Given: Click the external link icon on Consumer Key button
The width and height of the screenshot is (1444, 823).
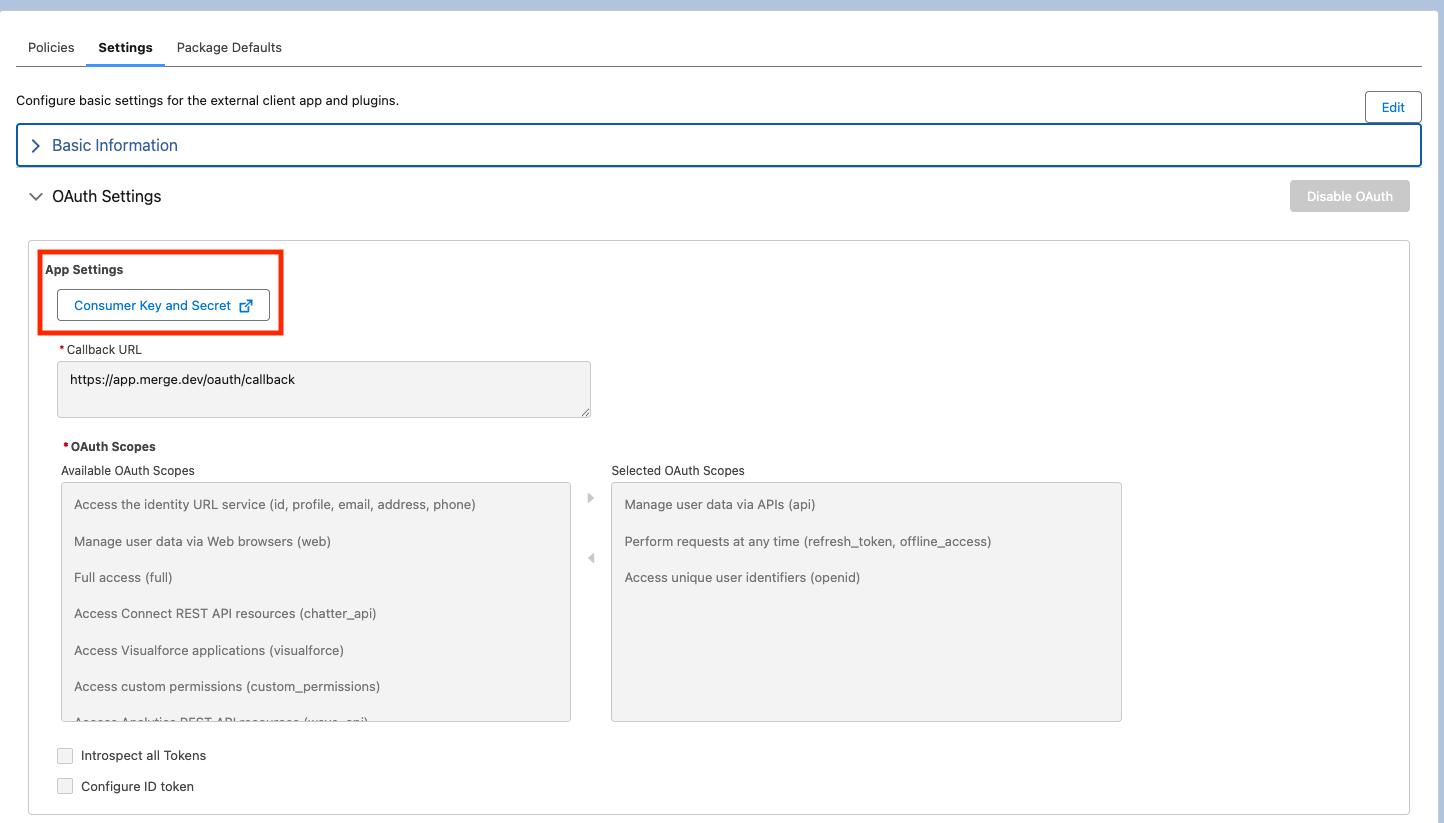Looking at the screenshot, I should pyautogui.click(x=246, y=306).
